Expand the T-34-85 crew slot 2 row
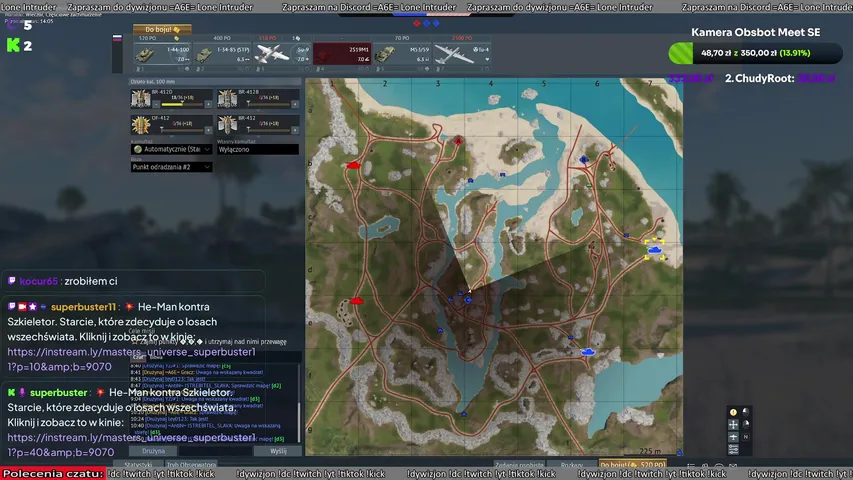Screen dimensions: 853x480 tap(221, 69)
